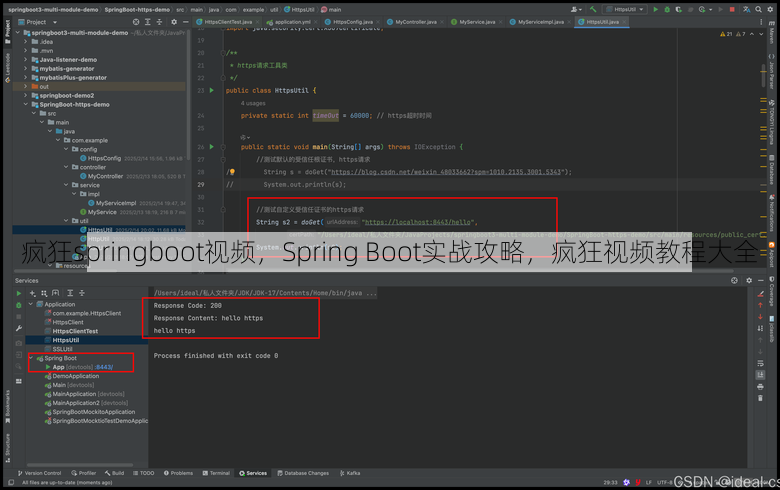Open Project view mode dropdown
Image resolution: width=780 pixels, height=490 pixels.
[x=38, y=22]
